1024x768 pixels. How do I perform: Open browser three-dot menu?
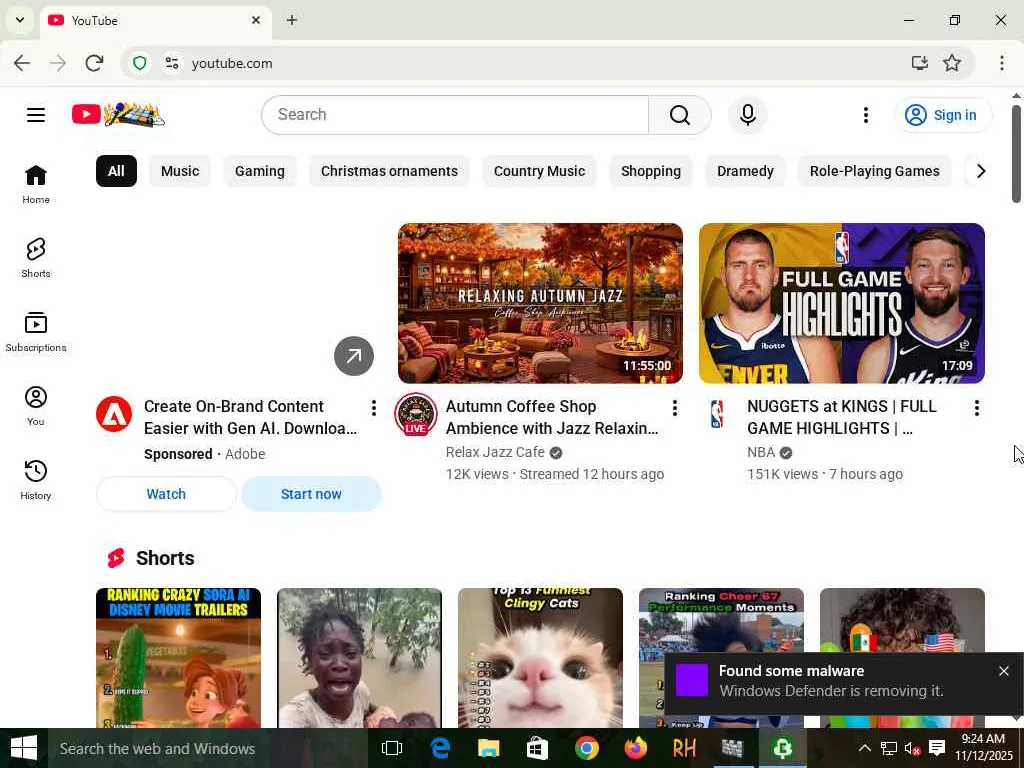pos(1002,63)
